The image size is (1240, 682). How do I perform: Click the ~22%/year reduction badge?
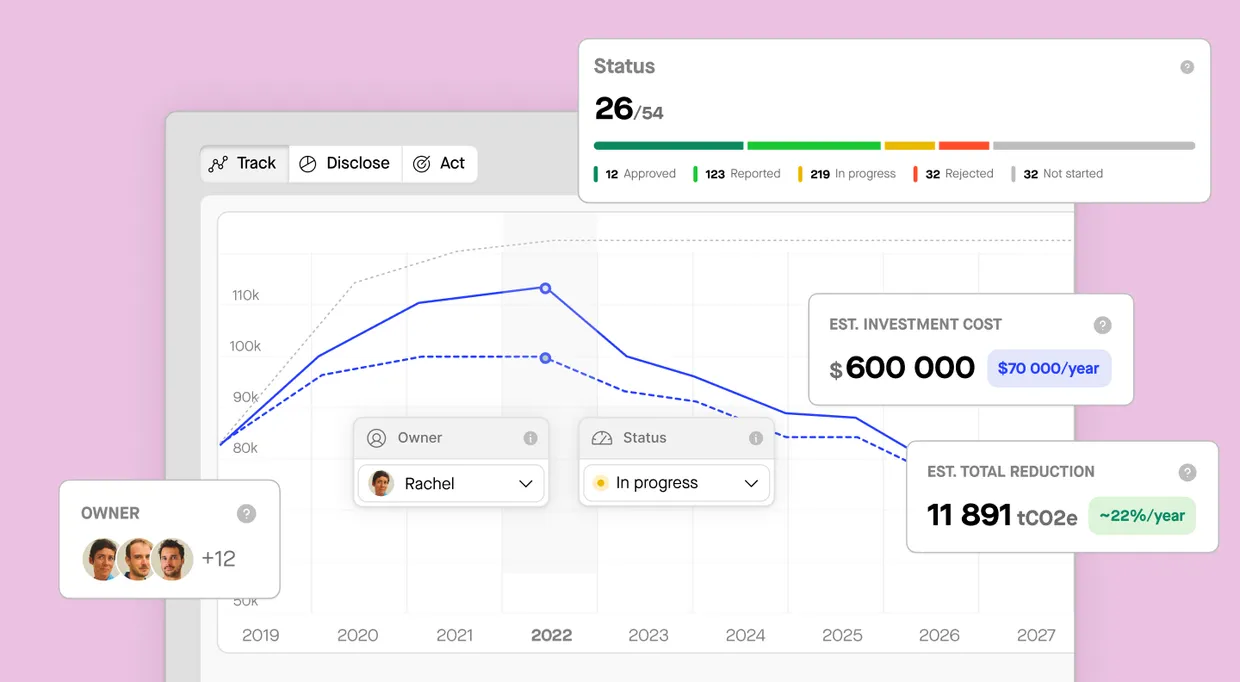pos(1141,516)
